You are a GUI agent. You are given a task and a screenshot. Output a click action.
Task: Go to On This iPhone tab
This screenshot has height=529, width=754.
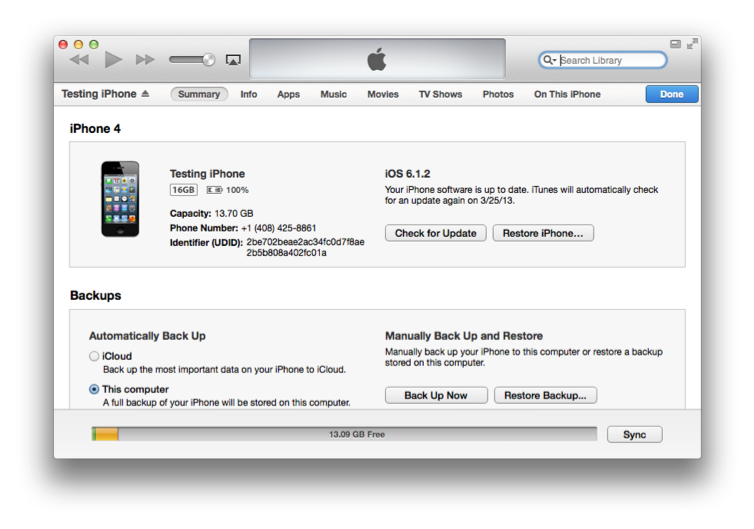(567, 94)
